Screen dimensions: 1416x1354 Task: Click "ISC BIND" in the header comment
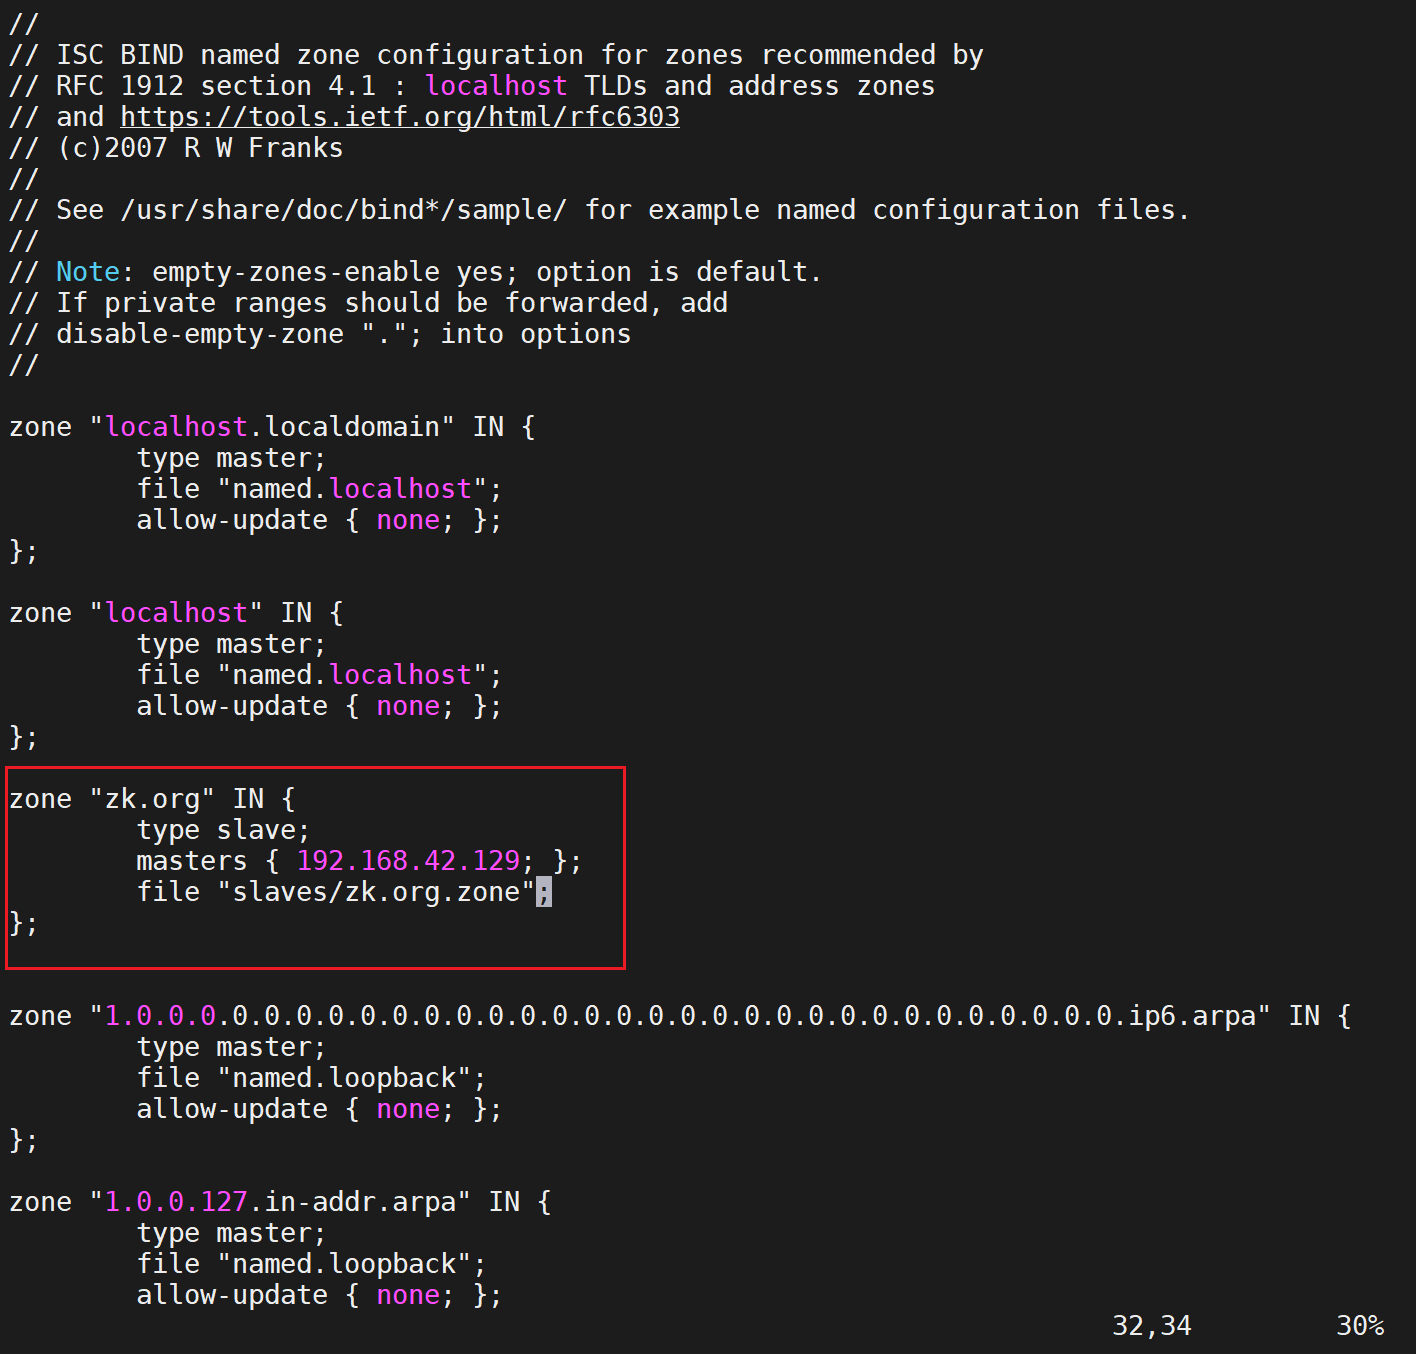pyautogui.click(x=120, y=55)
